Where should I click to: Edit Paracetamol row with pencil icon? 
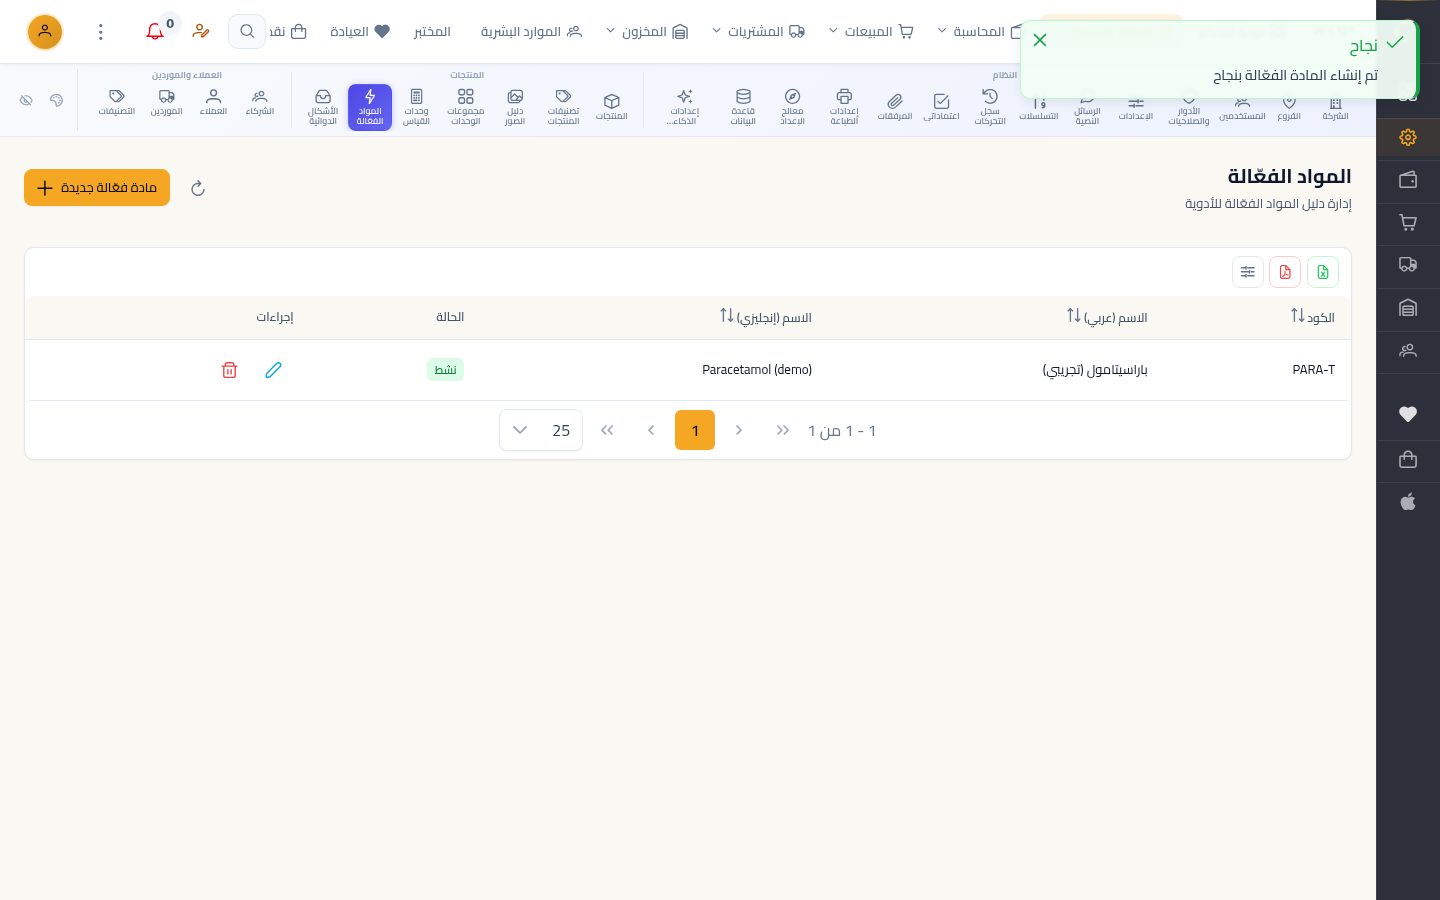pos(273,370)
